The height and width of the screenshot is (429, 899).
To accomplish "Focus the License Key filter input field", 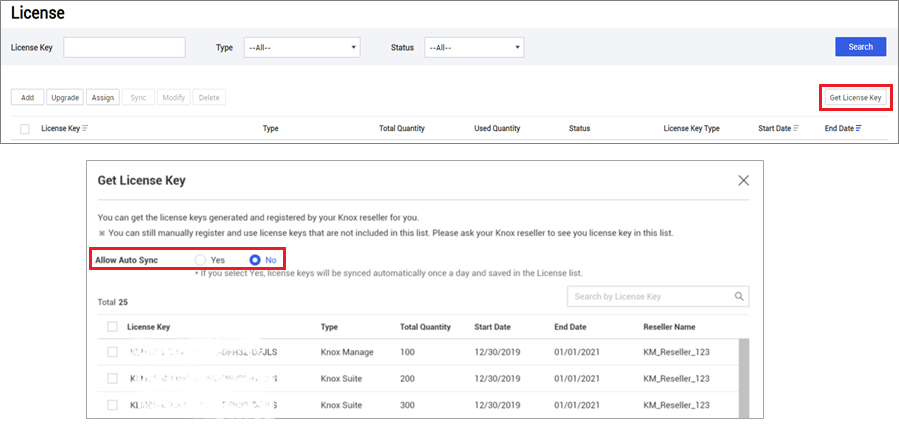I will [x=124, y=48].
